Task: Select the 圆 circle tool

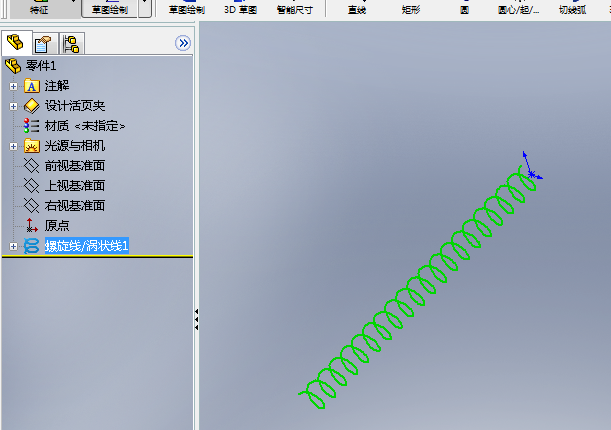Action: 464,9
